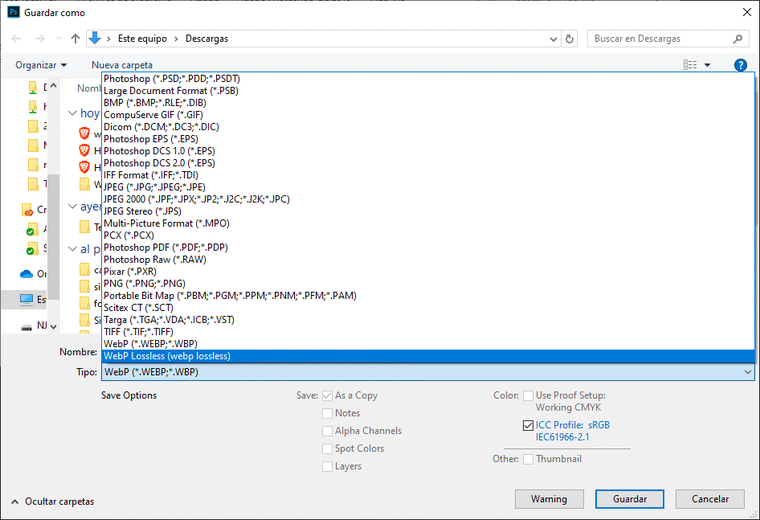Enable Spot Colors checkbox
The height and width of the screenshot is (520, 760).
[x=328, y=449]
